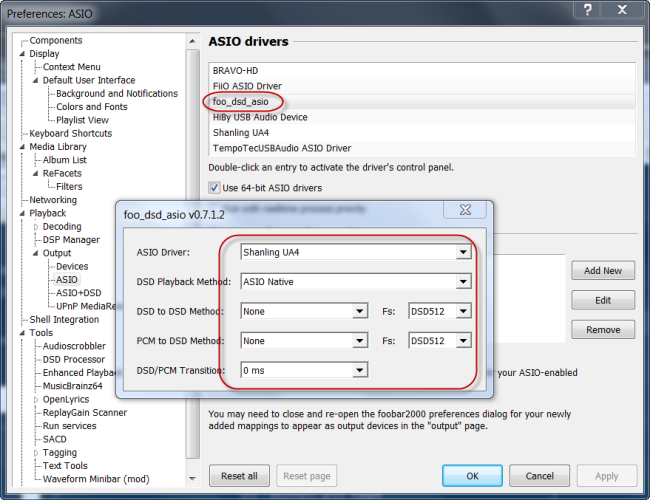Open Album List page
This screenshot has width=650, height=500.
tap(65, 160)
